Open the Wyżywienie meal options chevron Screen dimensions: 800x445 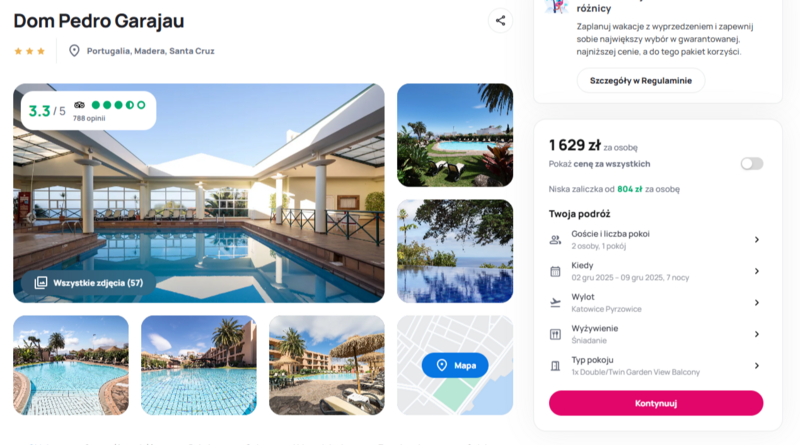point(757,334)
